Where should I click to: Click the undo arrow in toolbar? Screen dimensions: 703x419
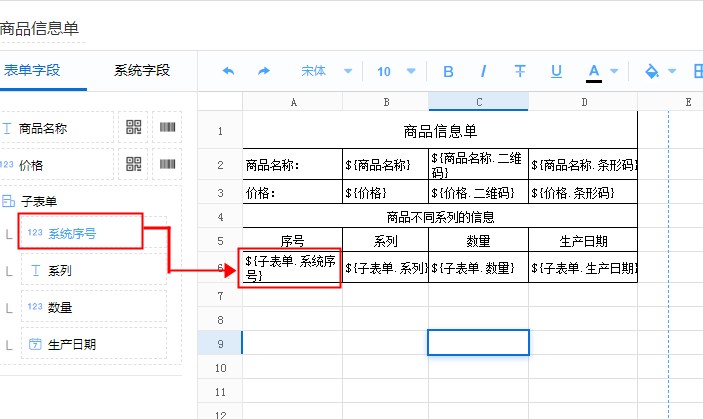click(x=228, y=71)
